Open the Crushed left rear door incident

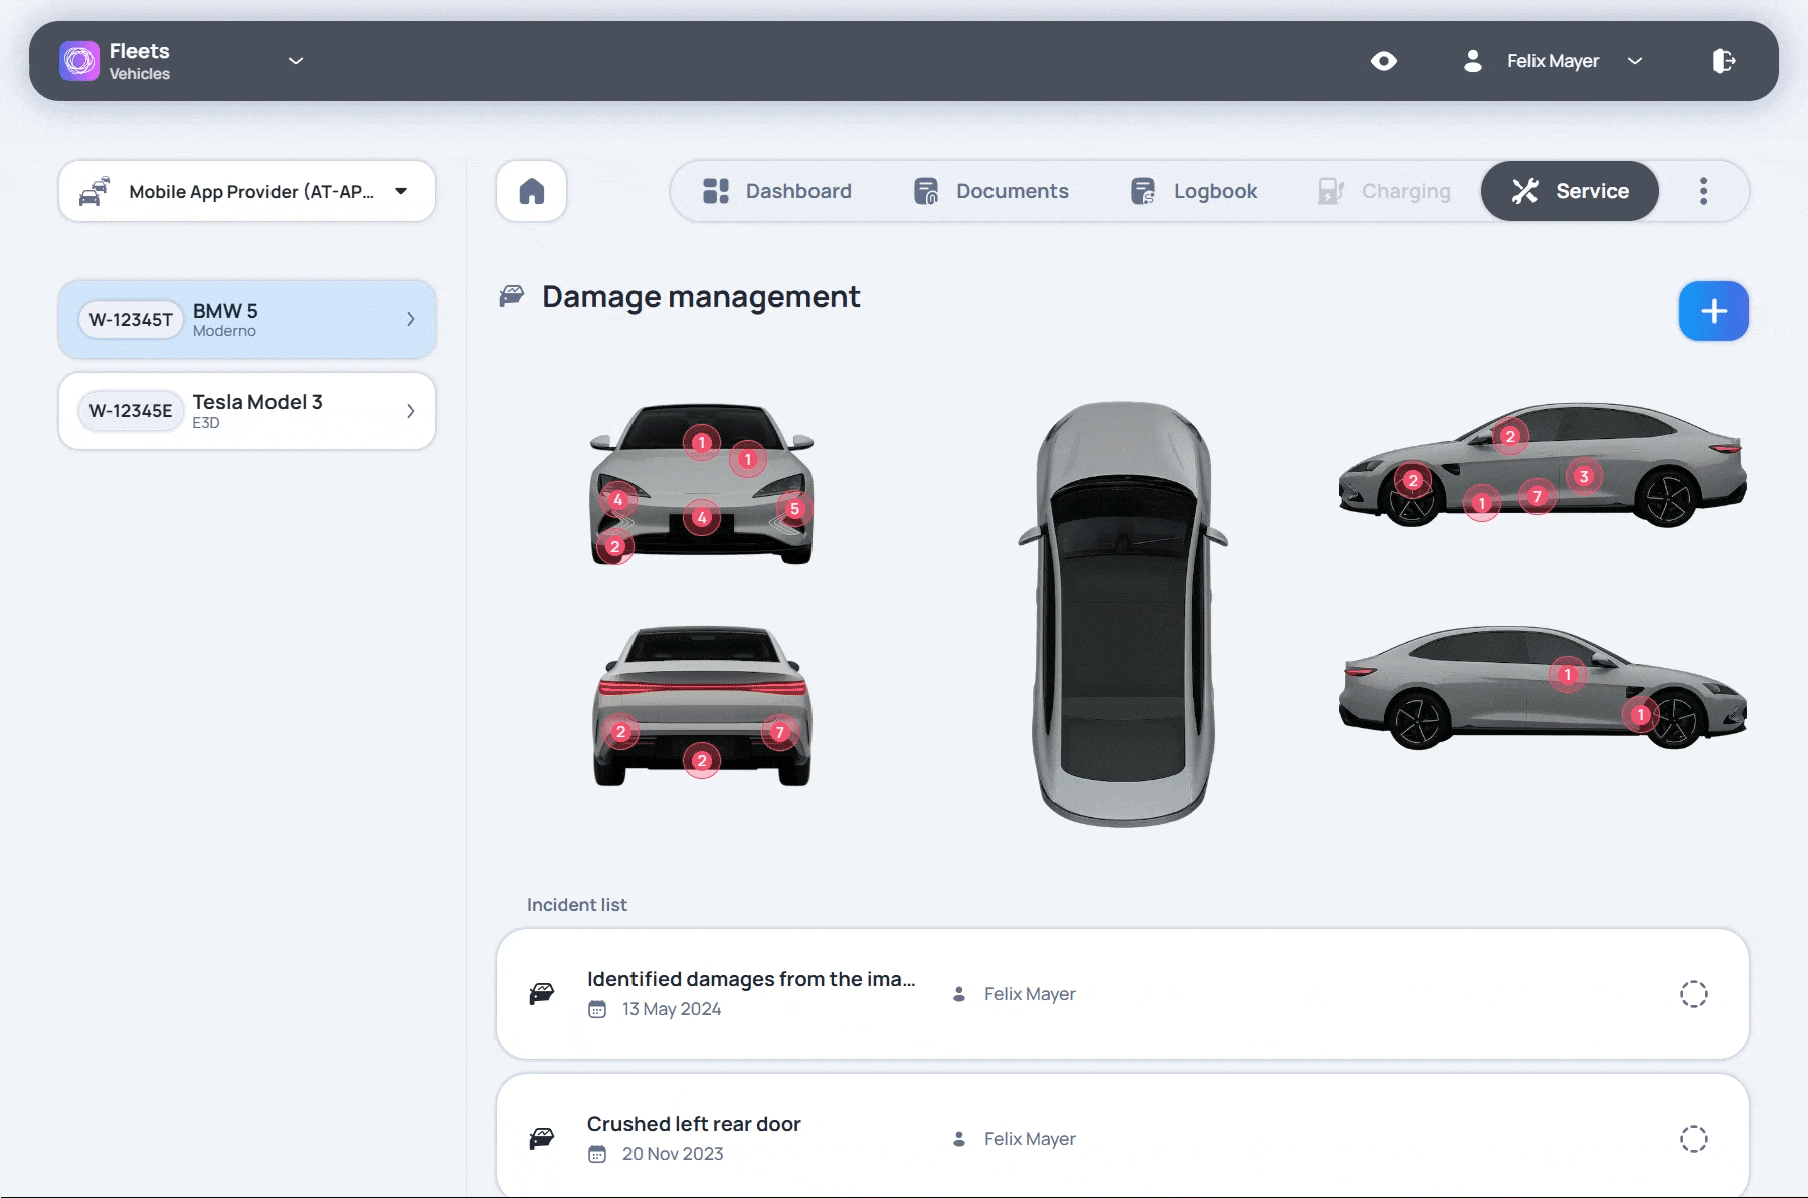[1123, 1137]
